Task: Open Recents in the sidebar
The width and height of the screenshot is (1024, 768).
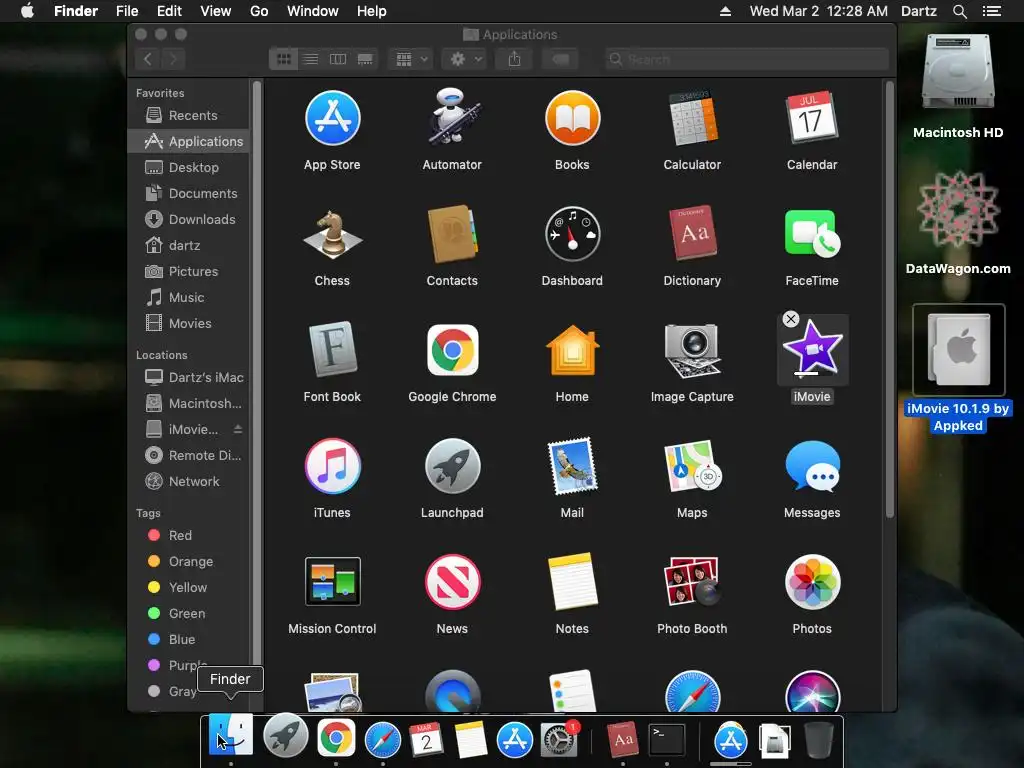Action: click(x=188, y=115)
